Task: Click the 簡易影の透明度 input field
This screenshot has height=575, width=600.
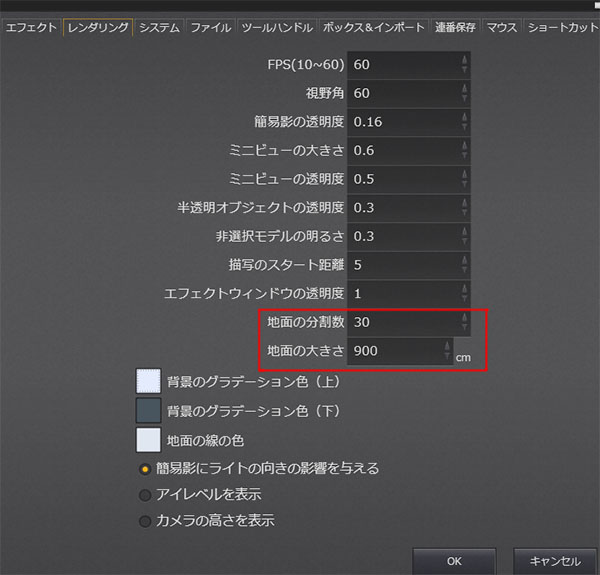Action: click(x=402, y=122)
